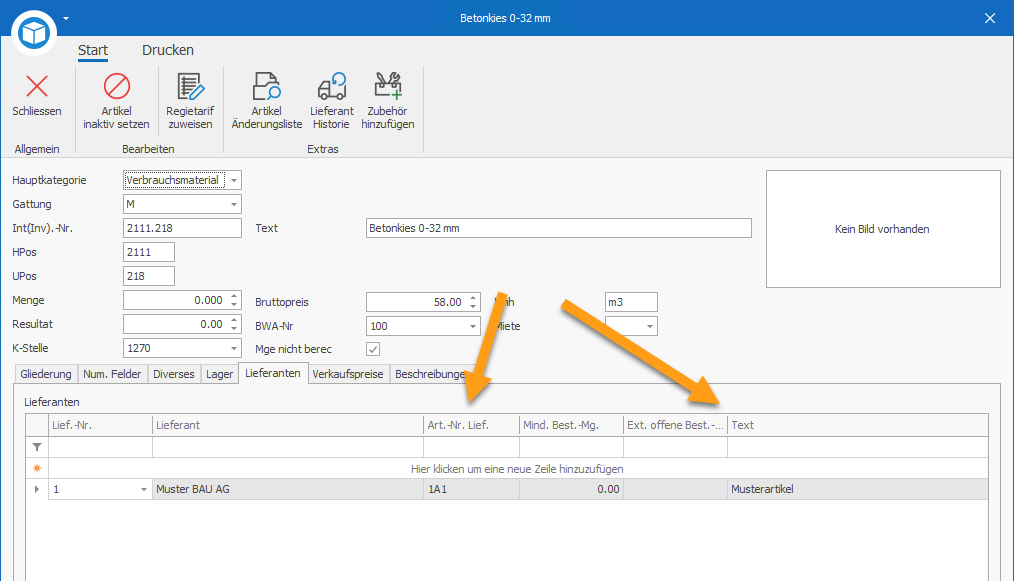Image resolution: width=1014 pixels, height=581 pixels.
Task: Open the Lager tab
Action: (219, 374)
